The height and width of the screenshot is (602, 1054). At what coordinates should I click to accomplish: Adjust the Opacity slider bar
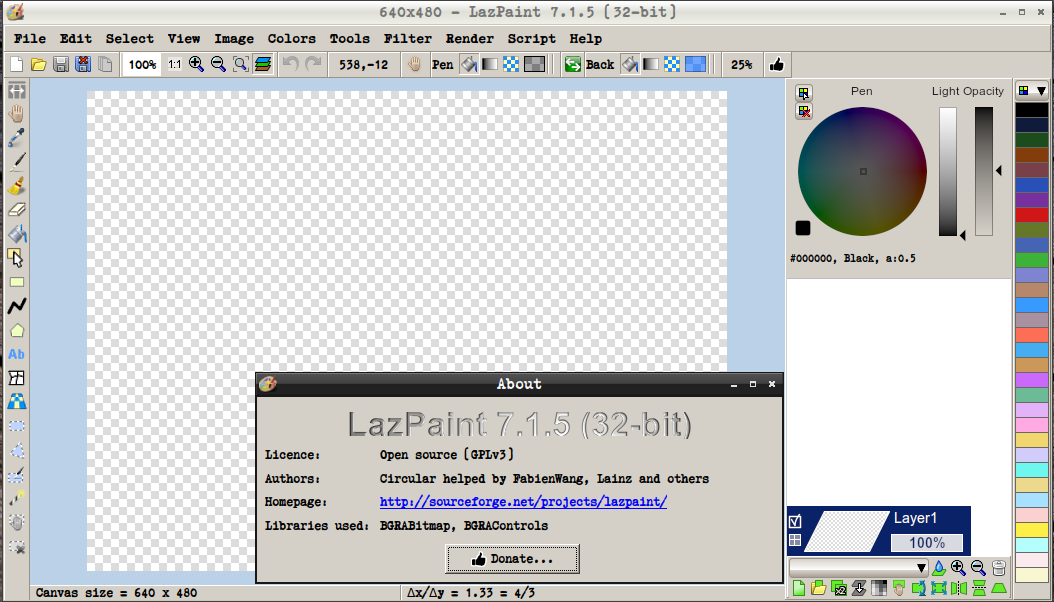click(984, 171)
